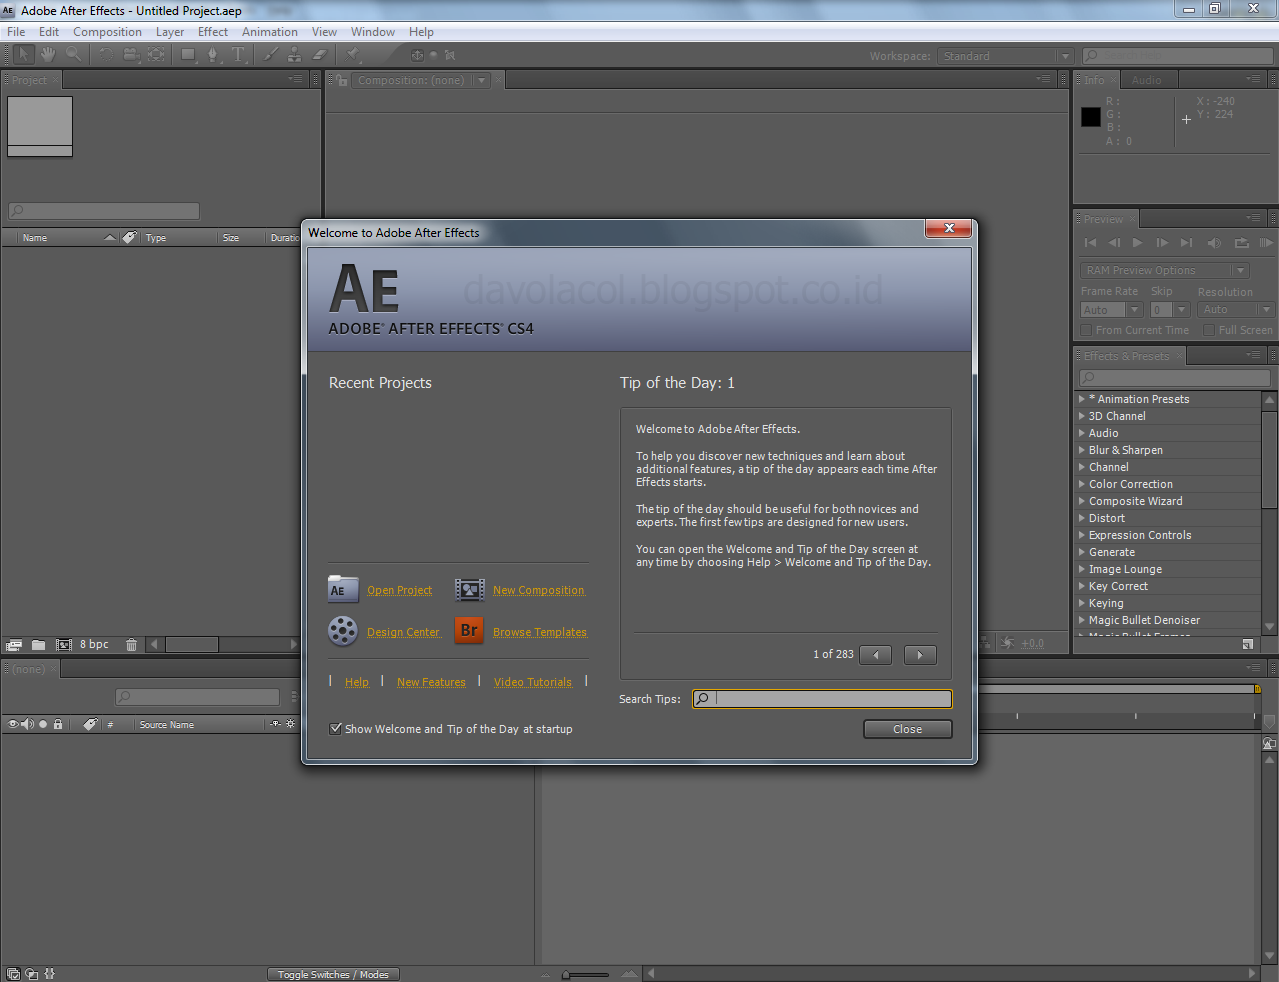Select the Brush tool

pos(271,55)
